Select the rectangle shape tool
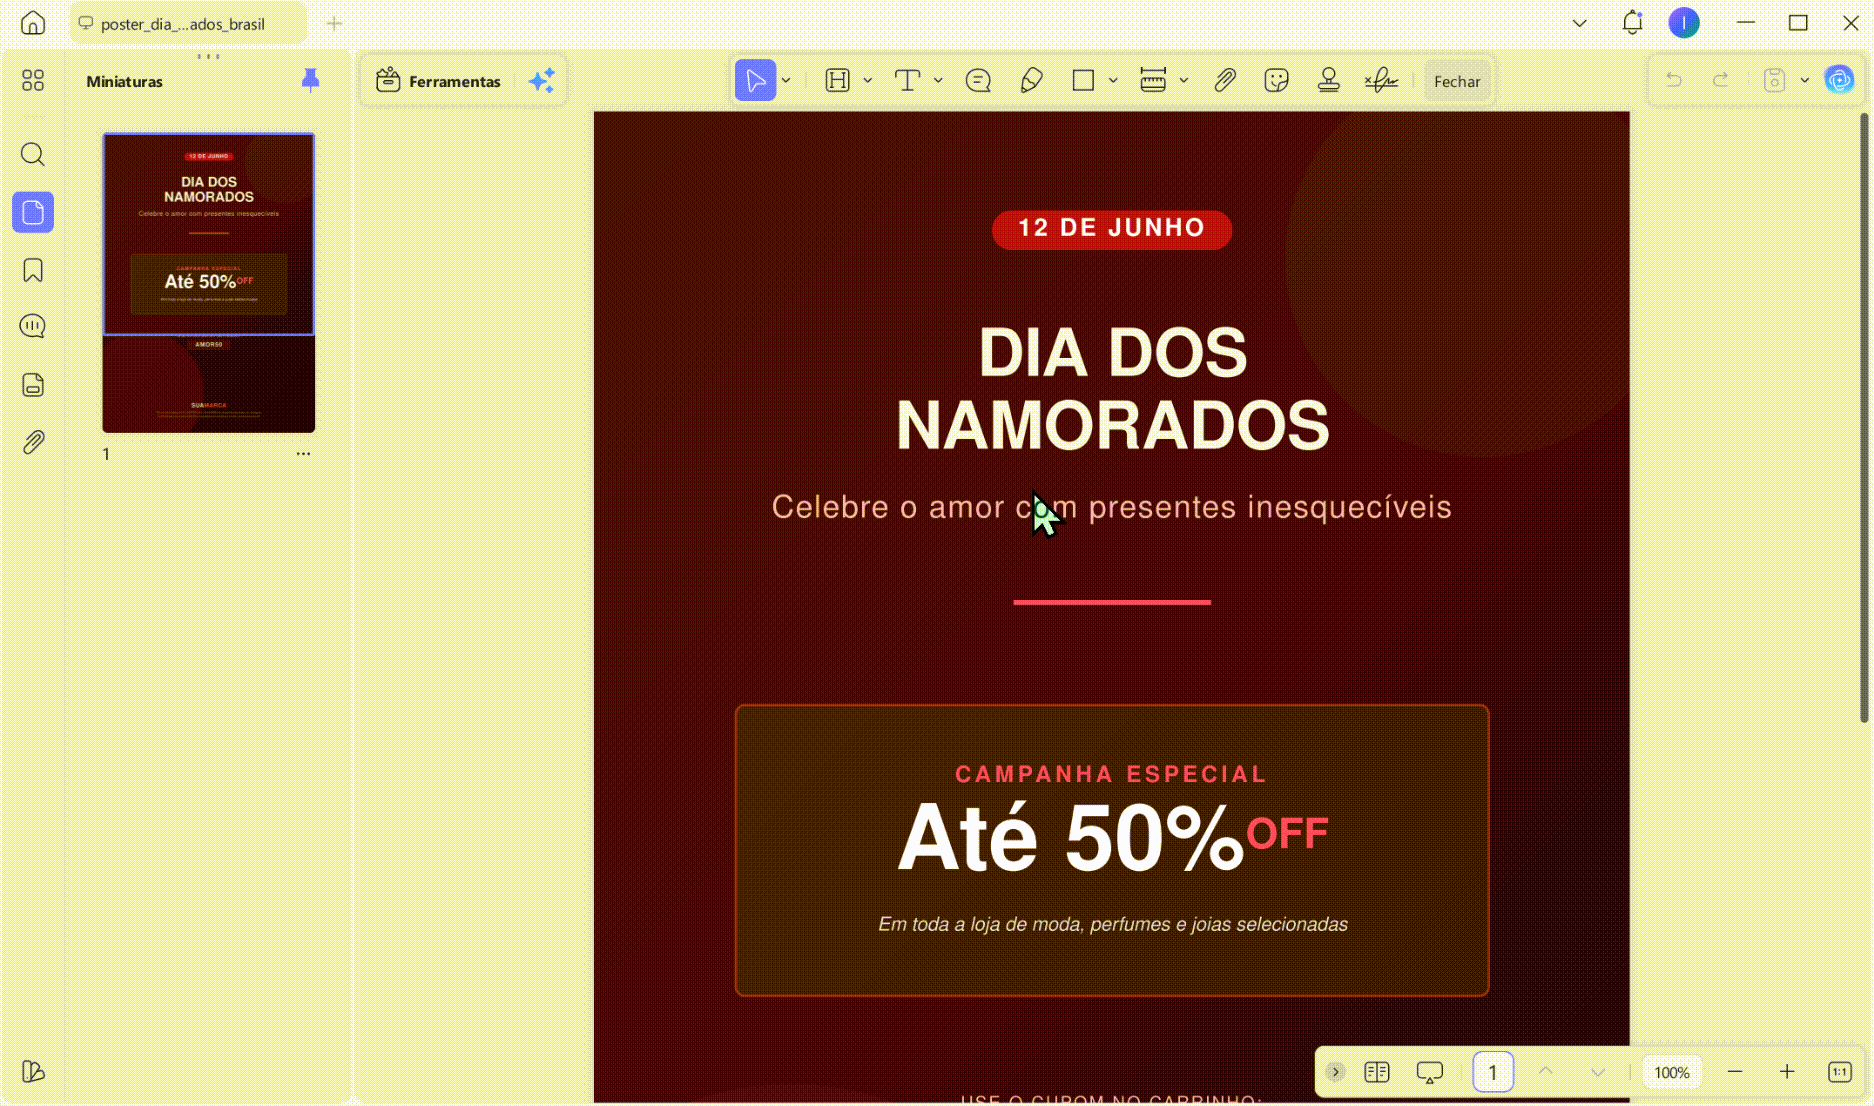 [x=1083, y=80]
